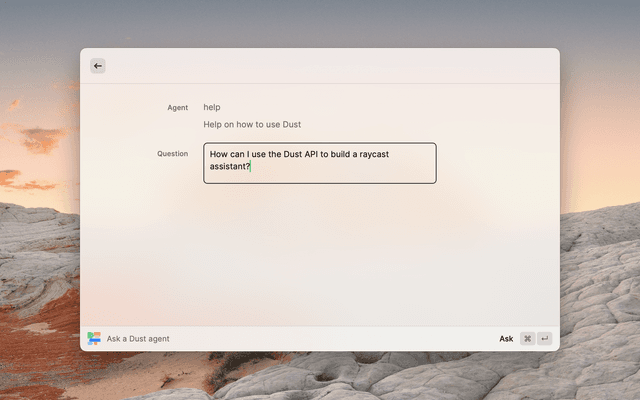Click the Dust logo icon

[94, 339]
